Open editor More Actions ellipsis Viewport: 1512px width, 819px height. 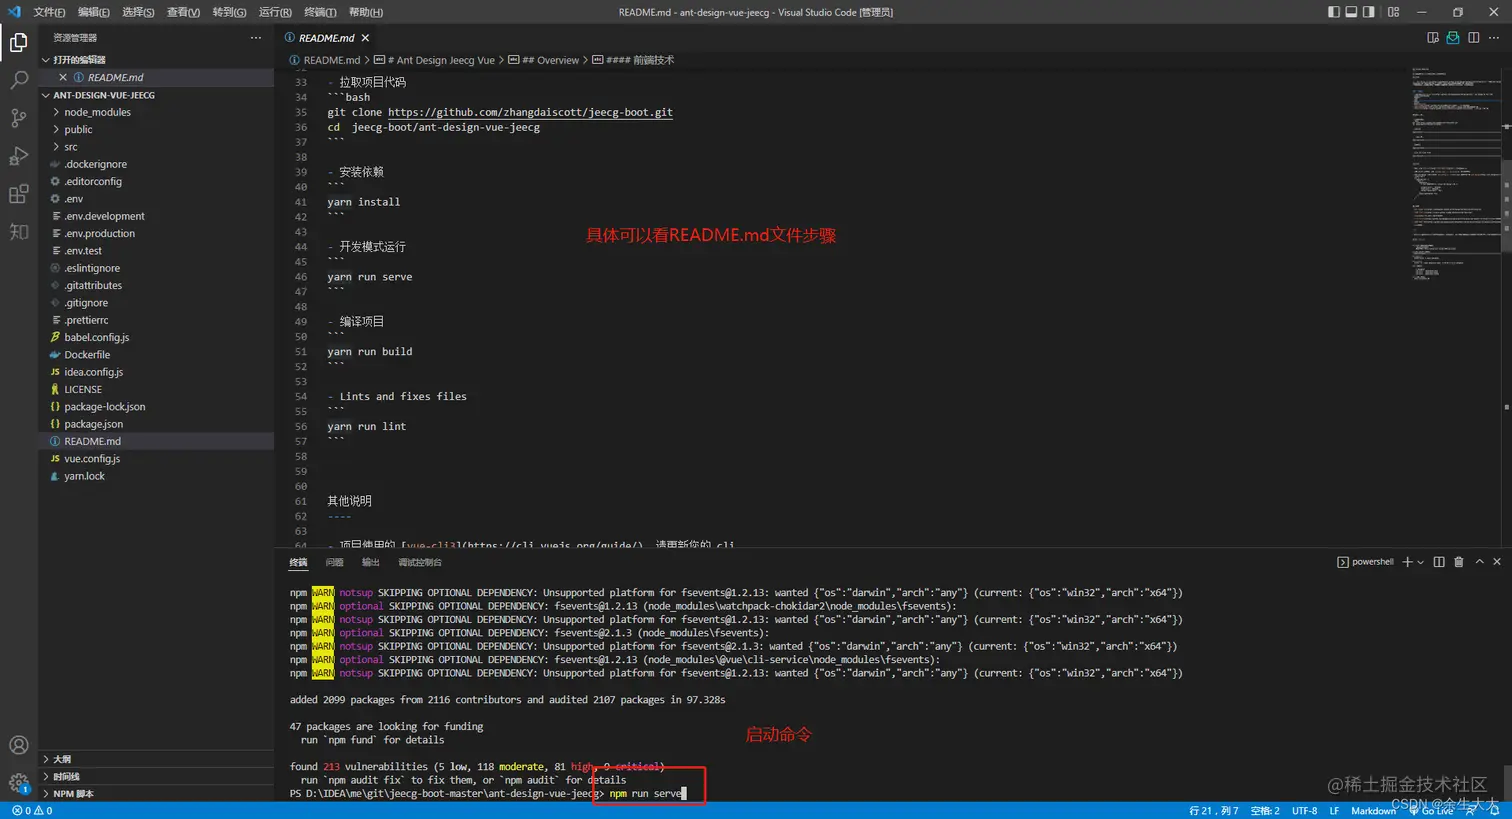click(x=1494, y=38)
